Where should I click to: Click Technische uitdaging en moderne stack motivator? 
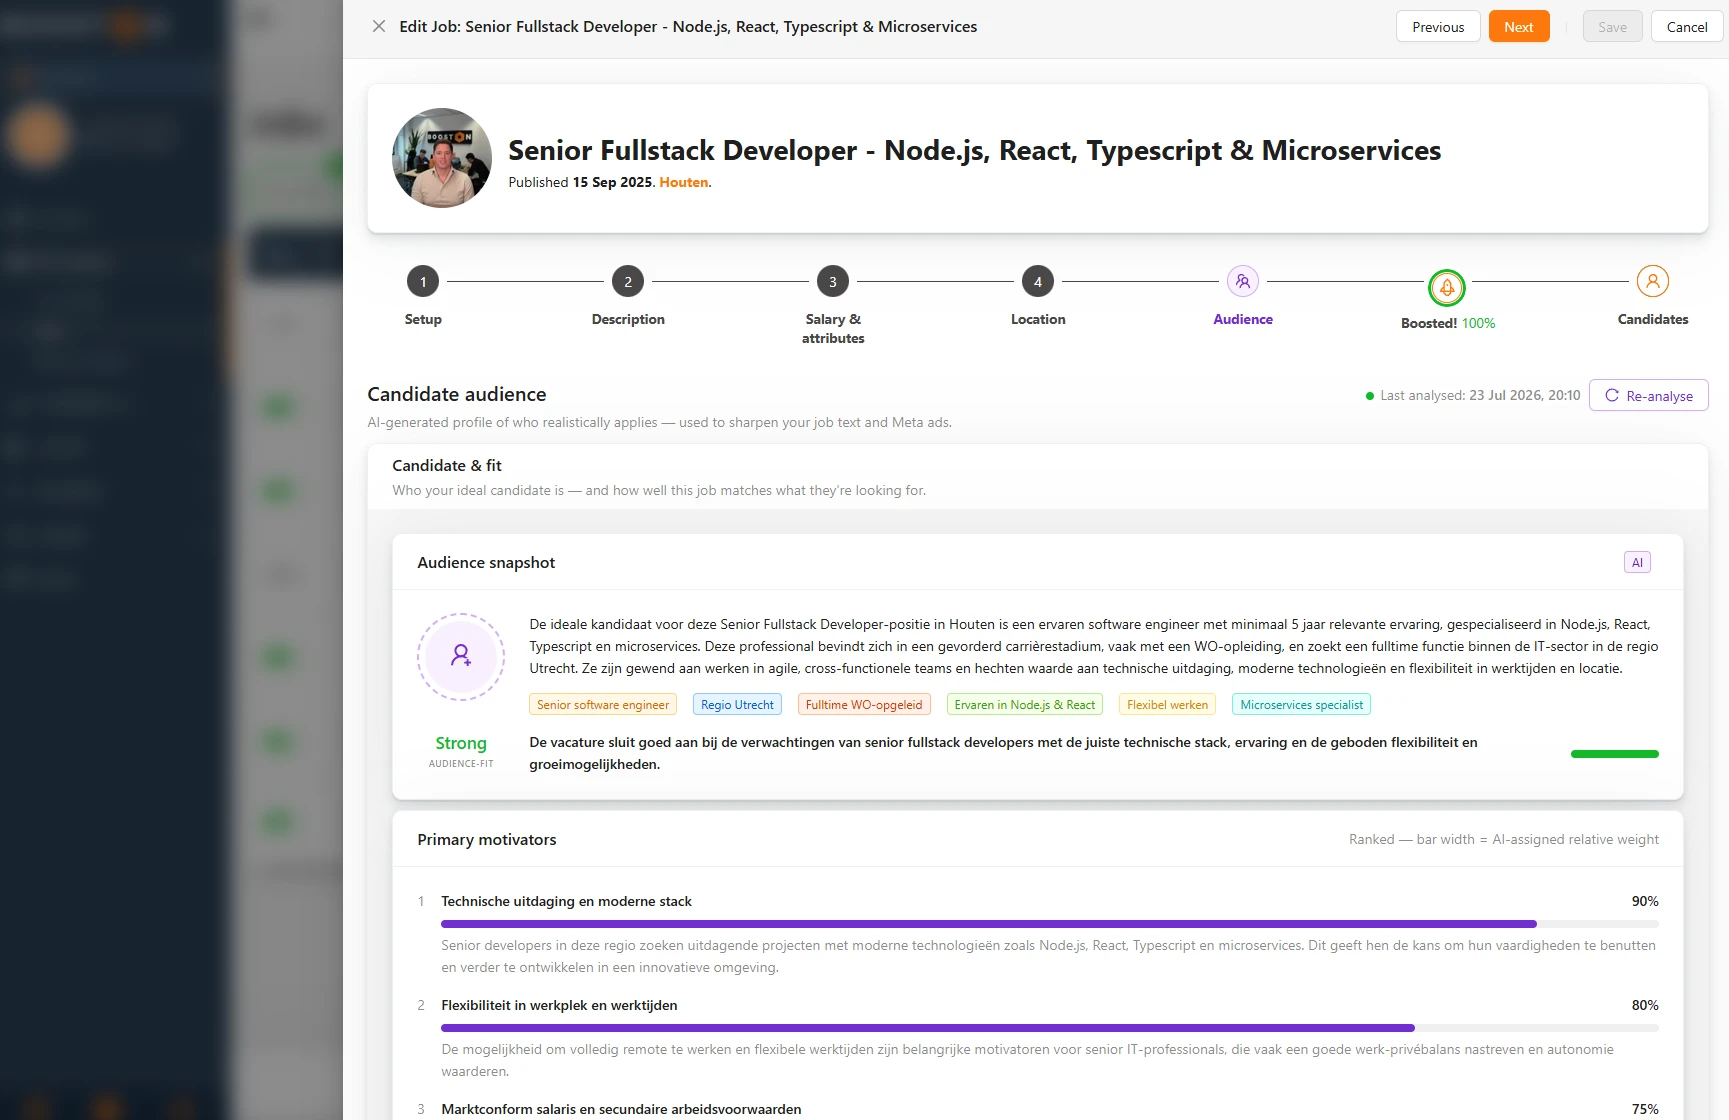pyautogui.click(x=566, y=902)
